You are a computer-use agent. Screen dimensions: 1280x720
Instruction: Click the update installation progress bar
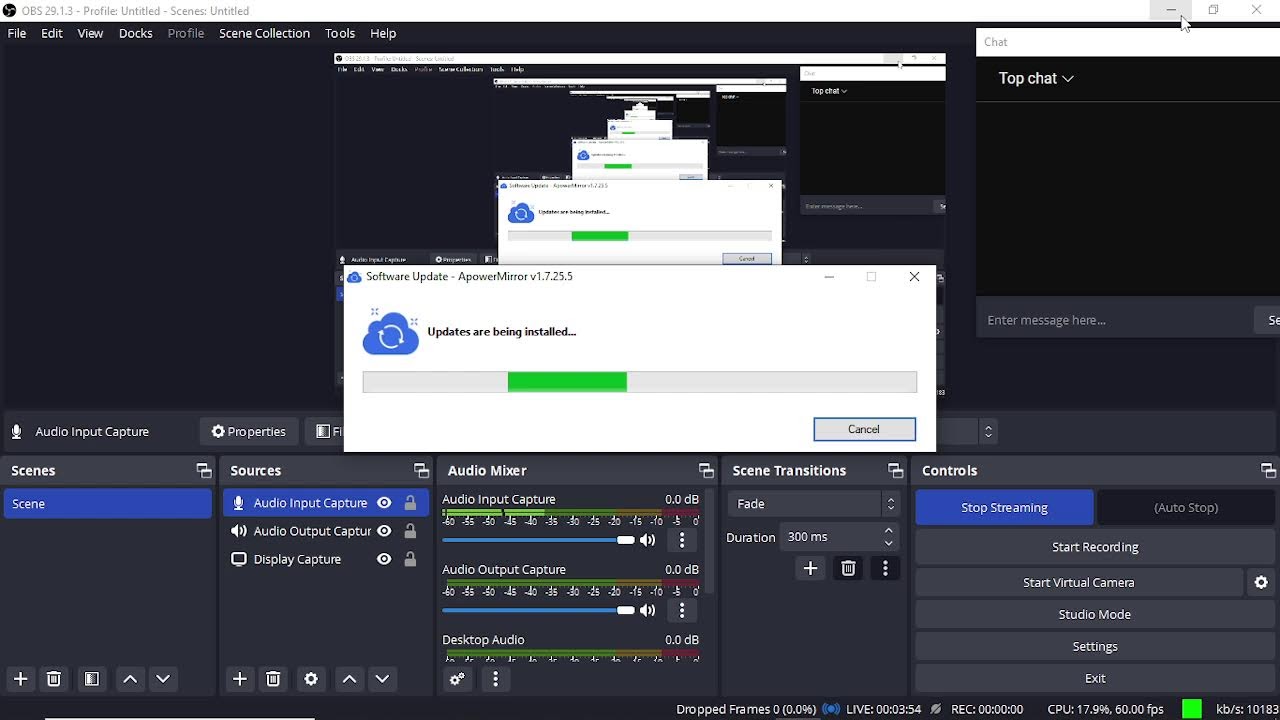[640, 381]
